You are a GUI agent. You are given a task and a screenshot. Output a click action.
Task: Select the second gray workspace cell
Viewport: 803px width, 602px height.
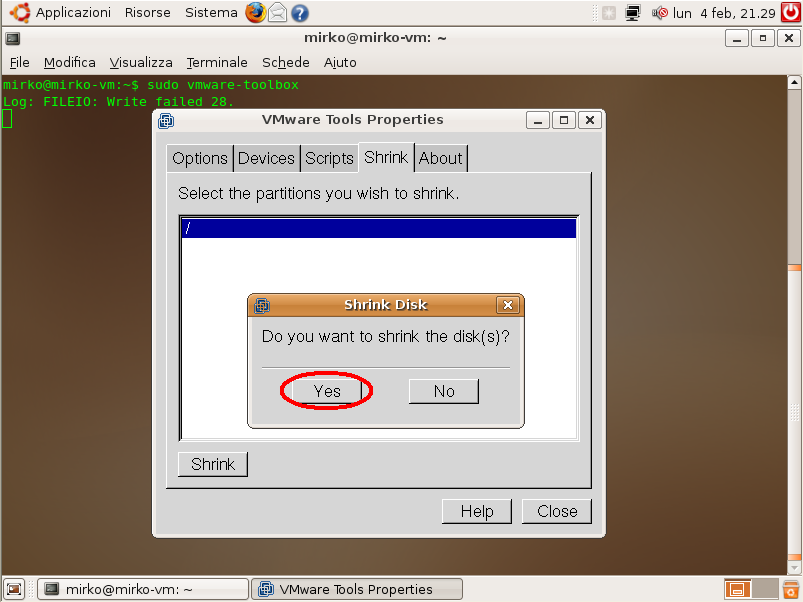click(765, 589)
